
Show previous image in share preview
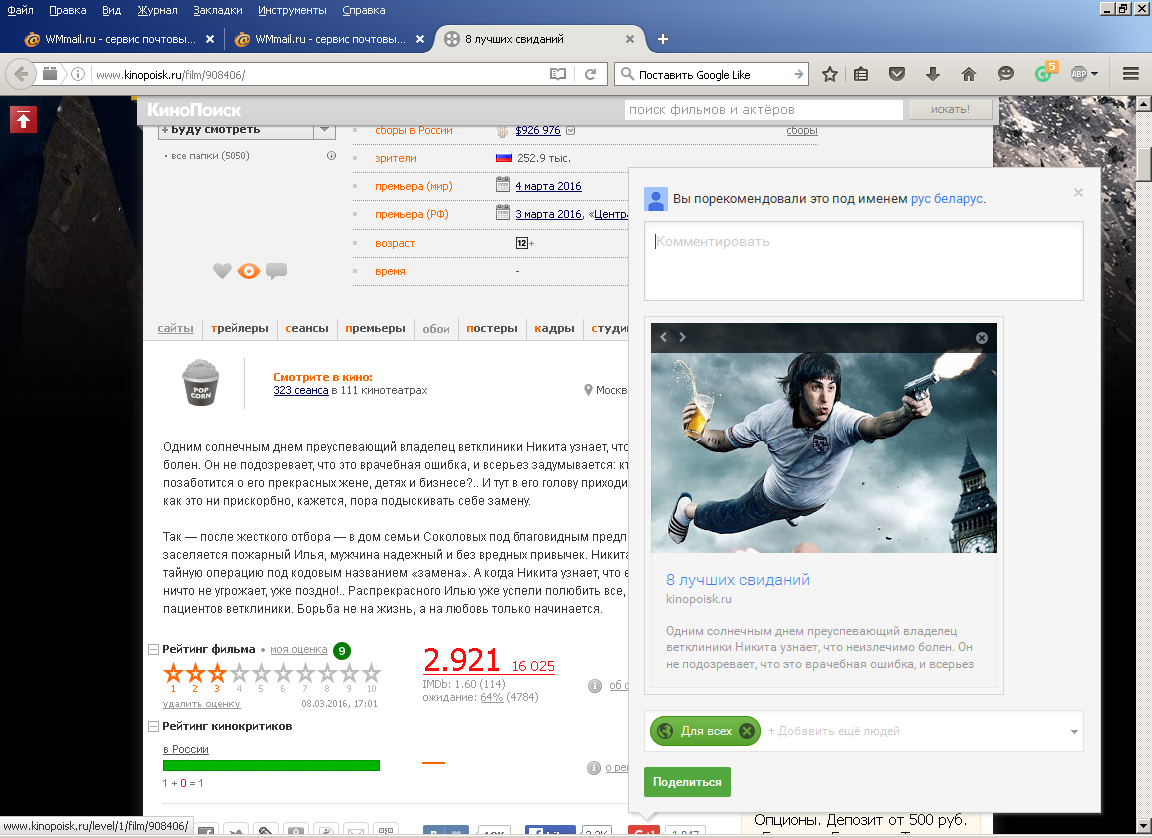click(x=663, y=337)
